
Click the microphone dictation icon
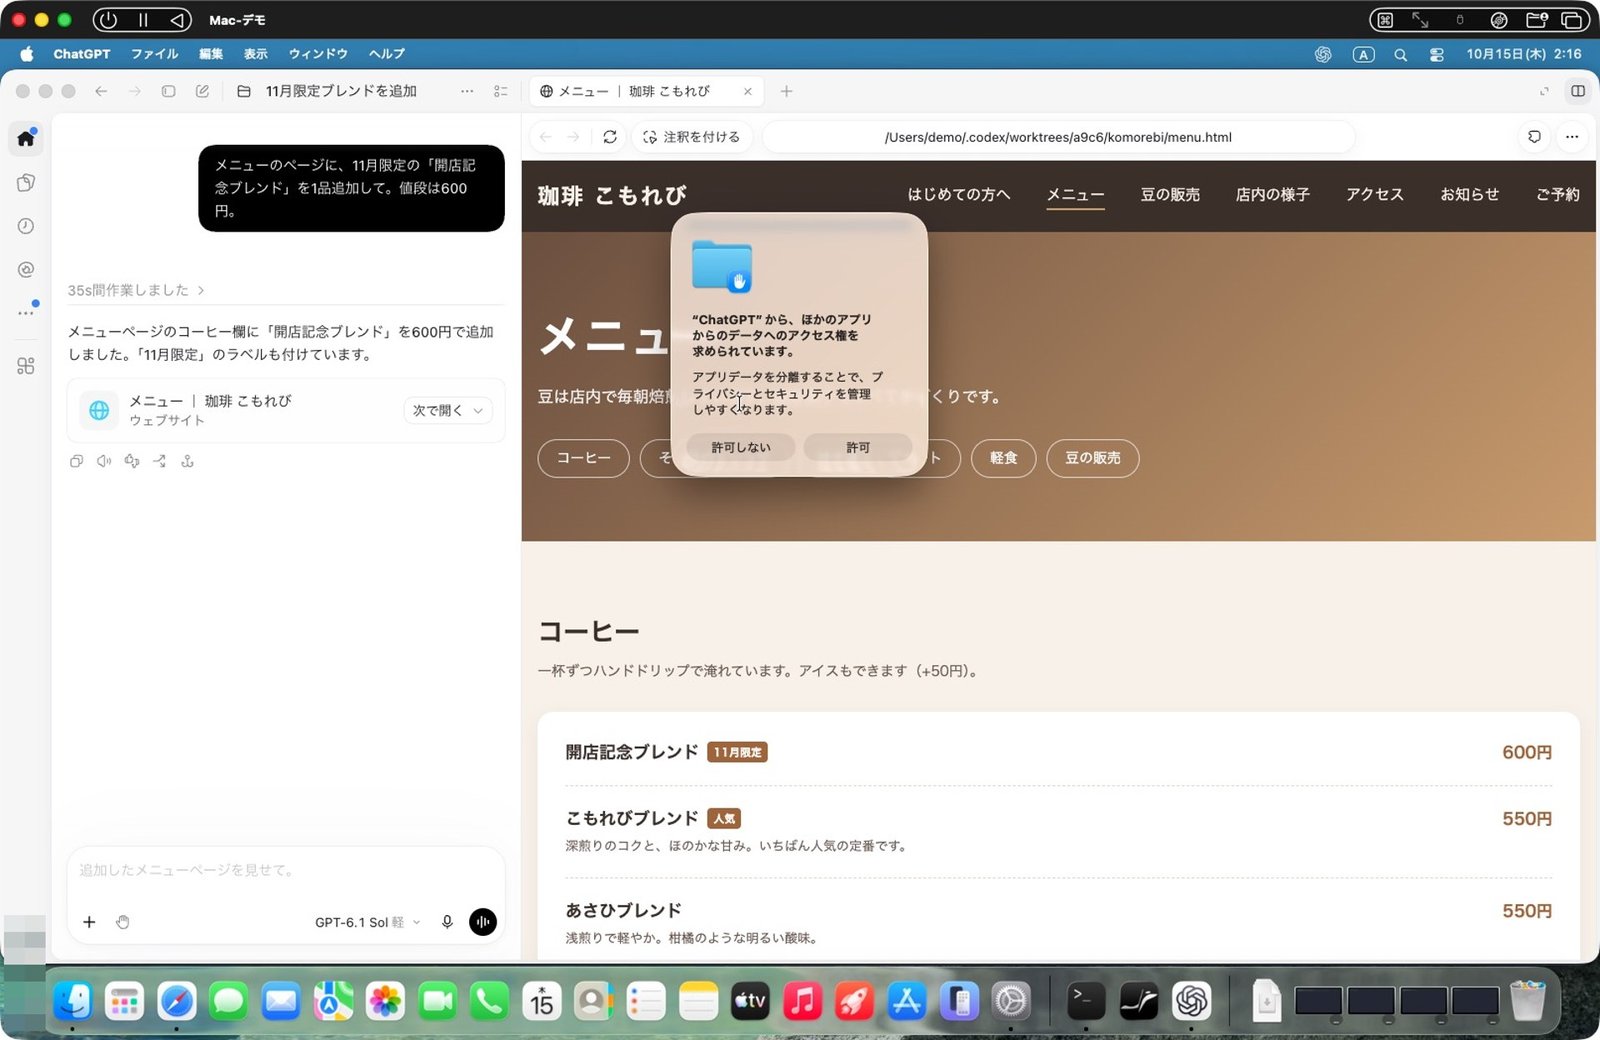click(x=447, y=922)
